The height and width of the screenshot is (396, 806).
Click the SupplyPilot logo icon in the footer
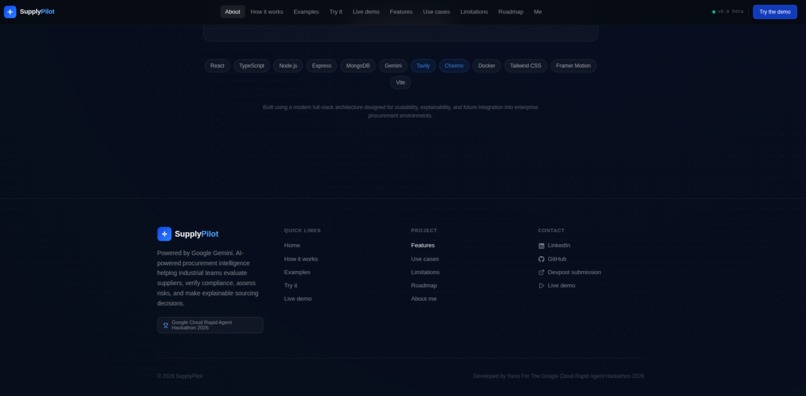pos(164,234)
